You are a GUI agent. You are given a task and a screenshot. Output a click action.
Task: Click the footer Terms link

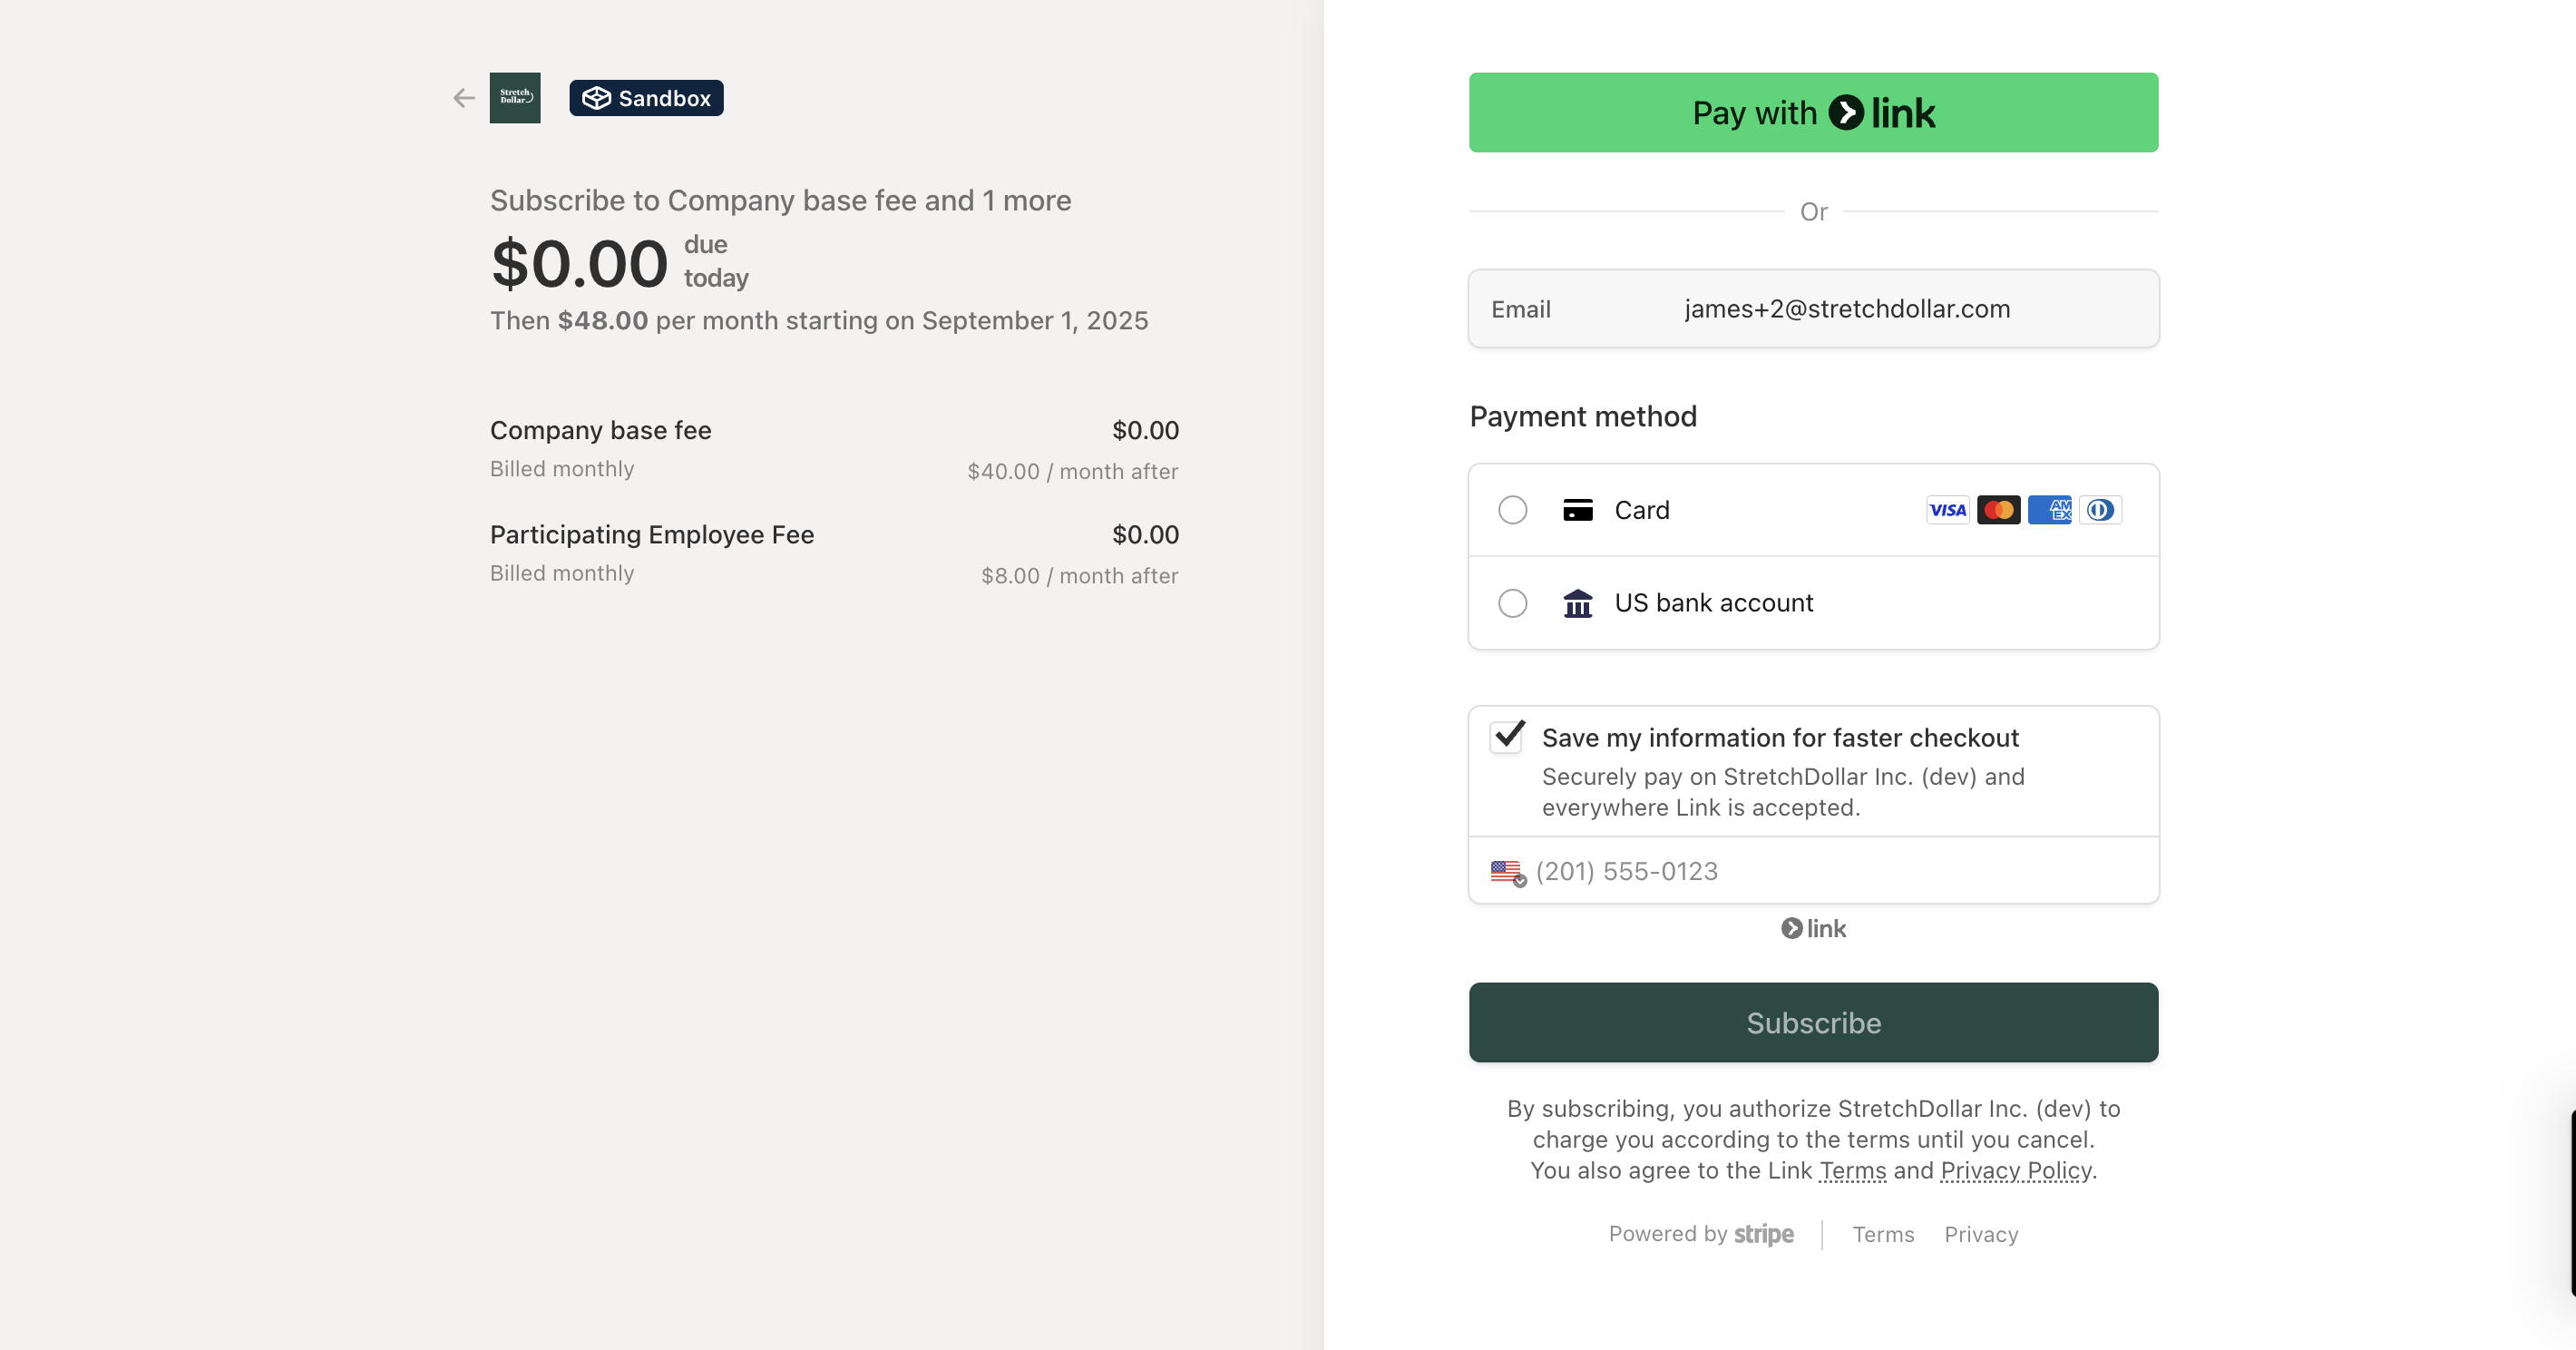pos(1883,1234)
